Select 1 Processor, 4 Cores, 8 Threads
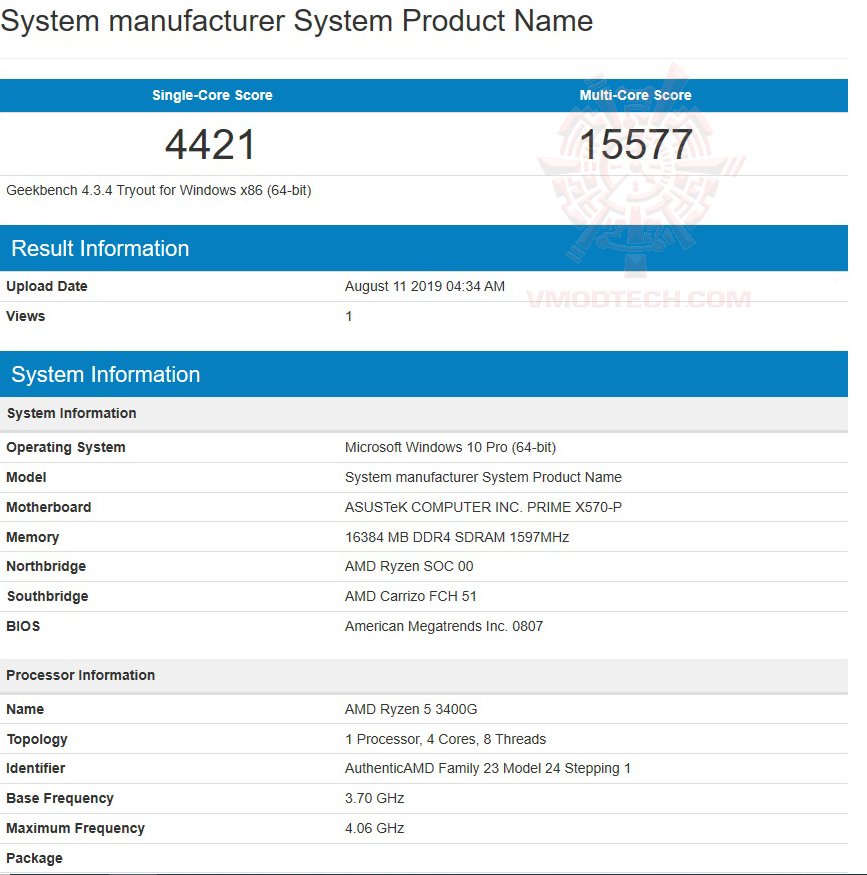The width and height of the screenshot is (867, 875). pyautogui.click(x=445, y=740)
